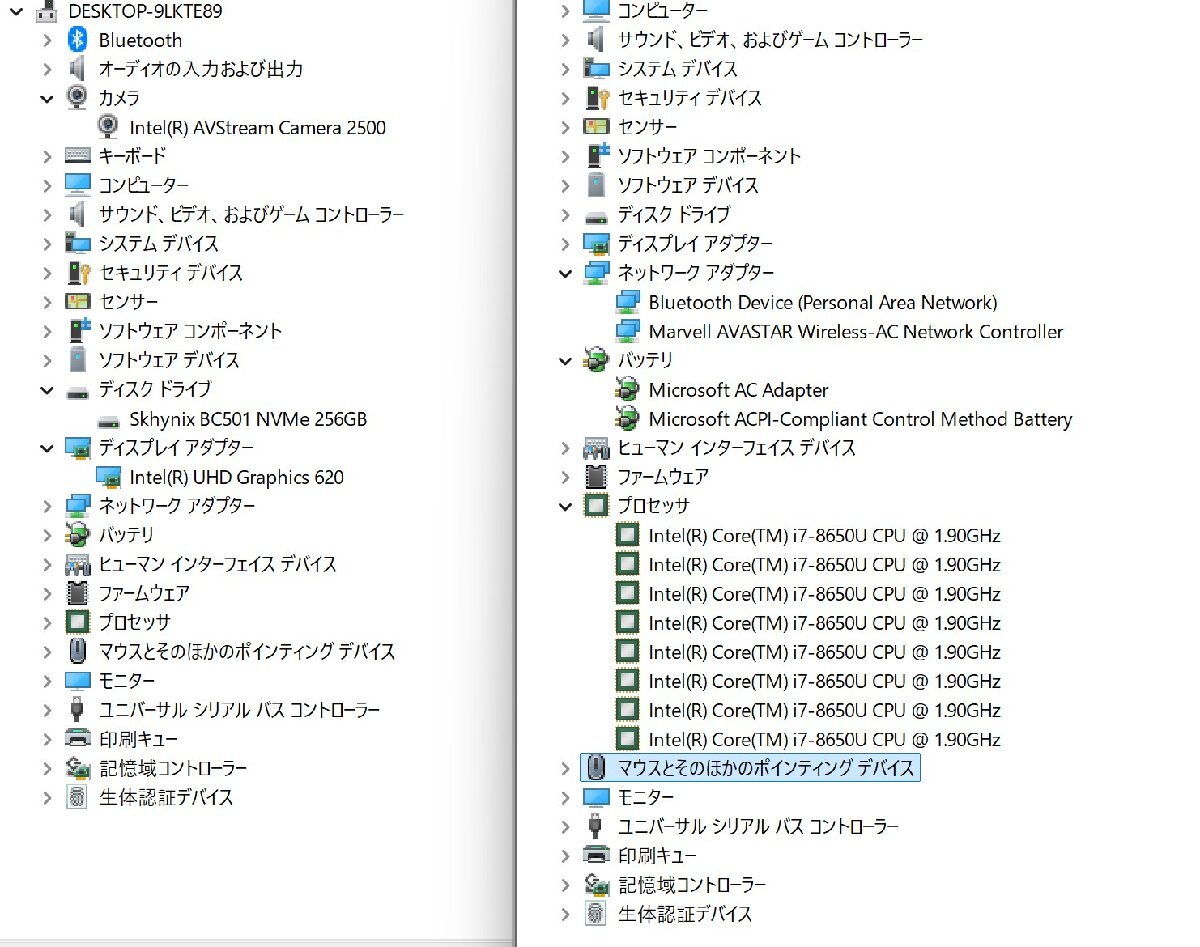1200x947 pixels.
Task: Click 生体認証デバイス fingerprint icon in right pane
Action: point(596,913)
